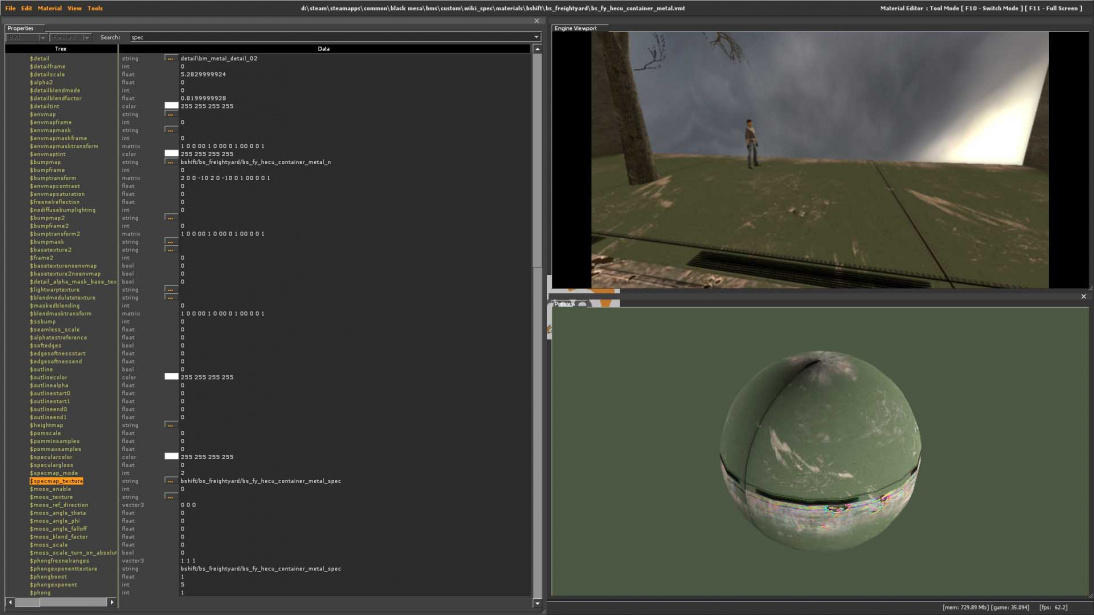
Task: Click the $phongexponenttexture path value
Action: [261, 569]
